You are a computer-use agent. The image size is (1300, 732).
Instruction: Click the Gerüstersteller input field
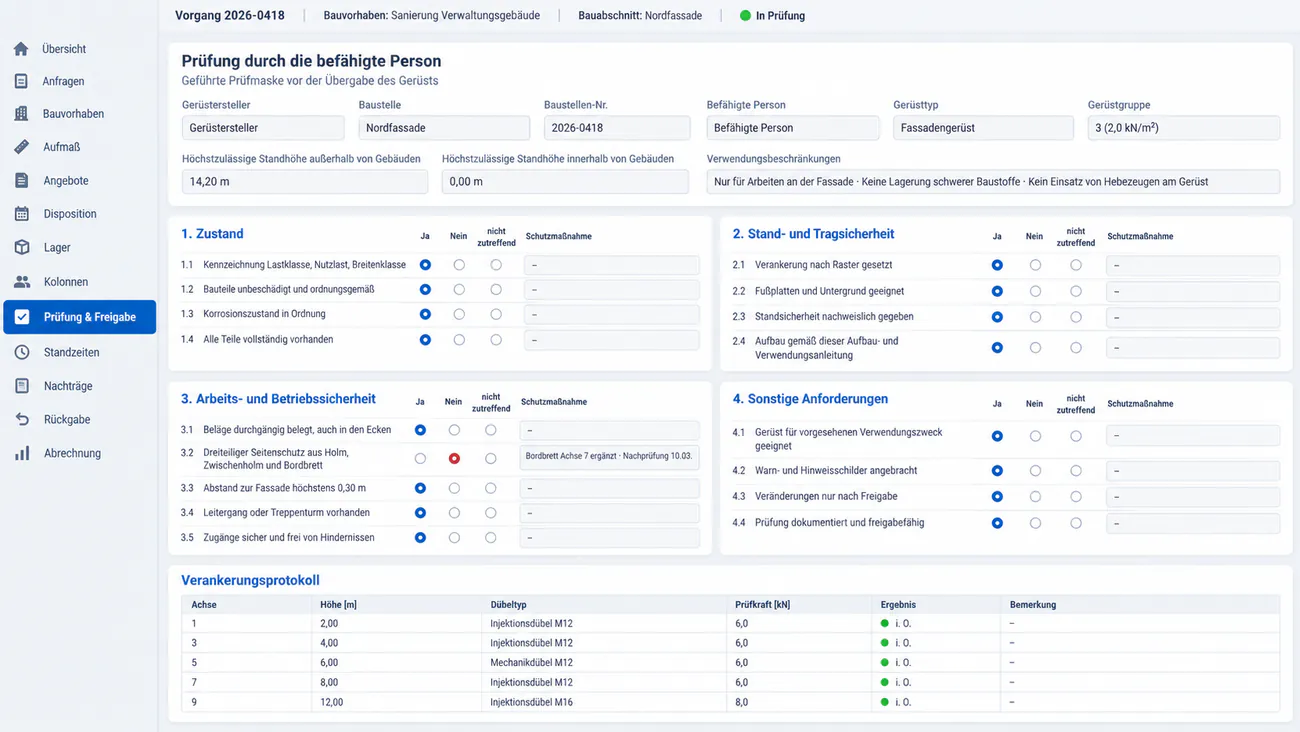point(263,128)
